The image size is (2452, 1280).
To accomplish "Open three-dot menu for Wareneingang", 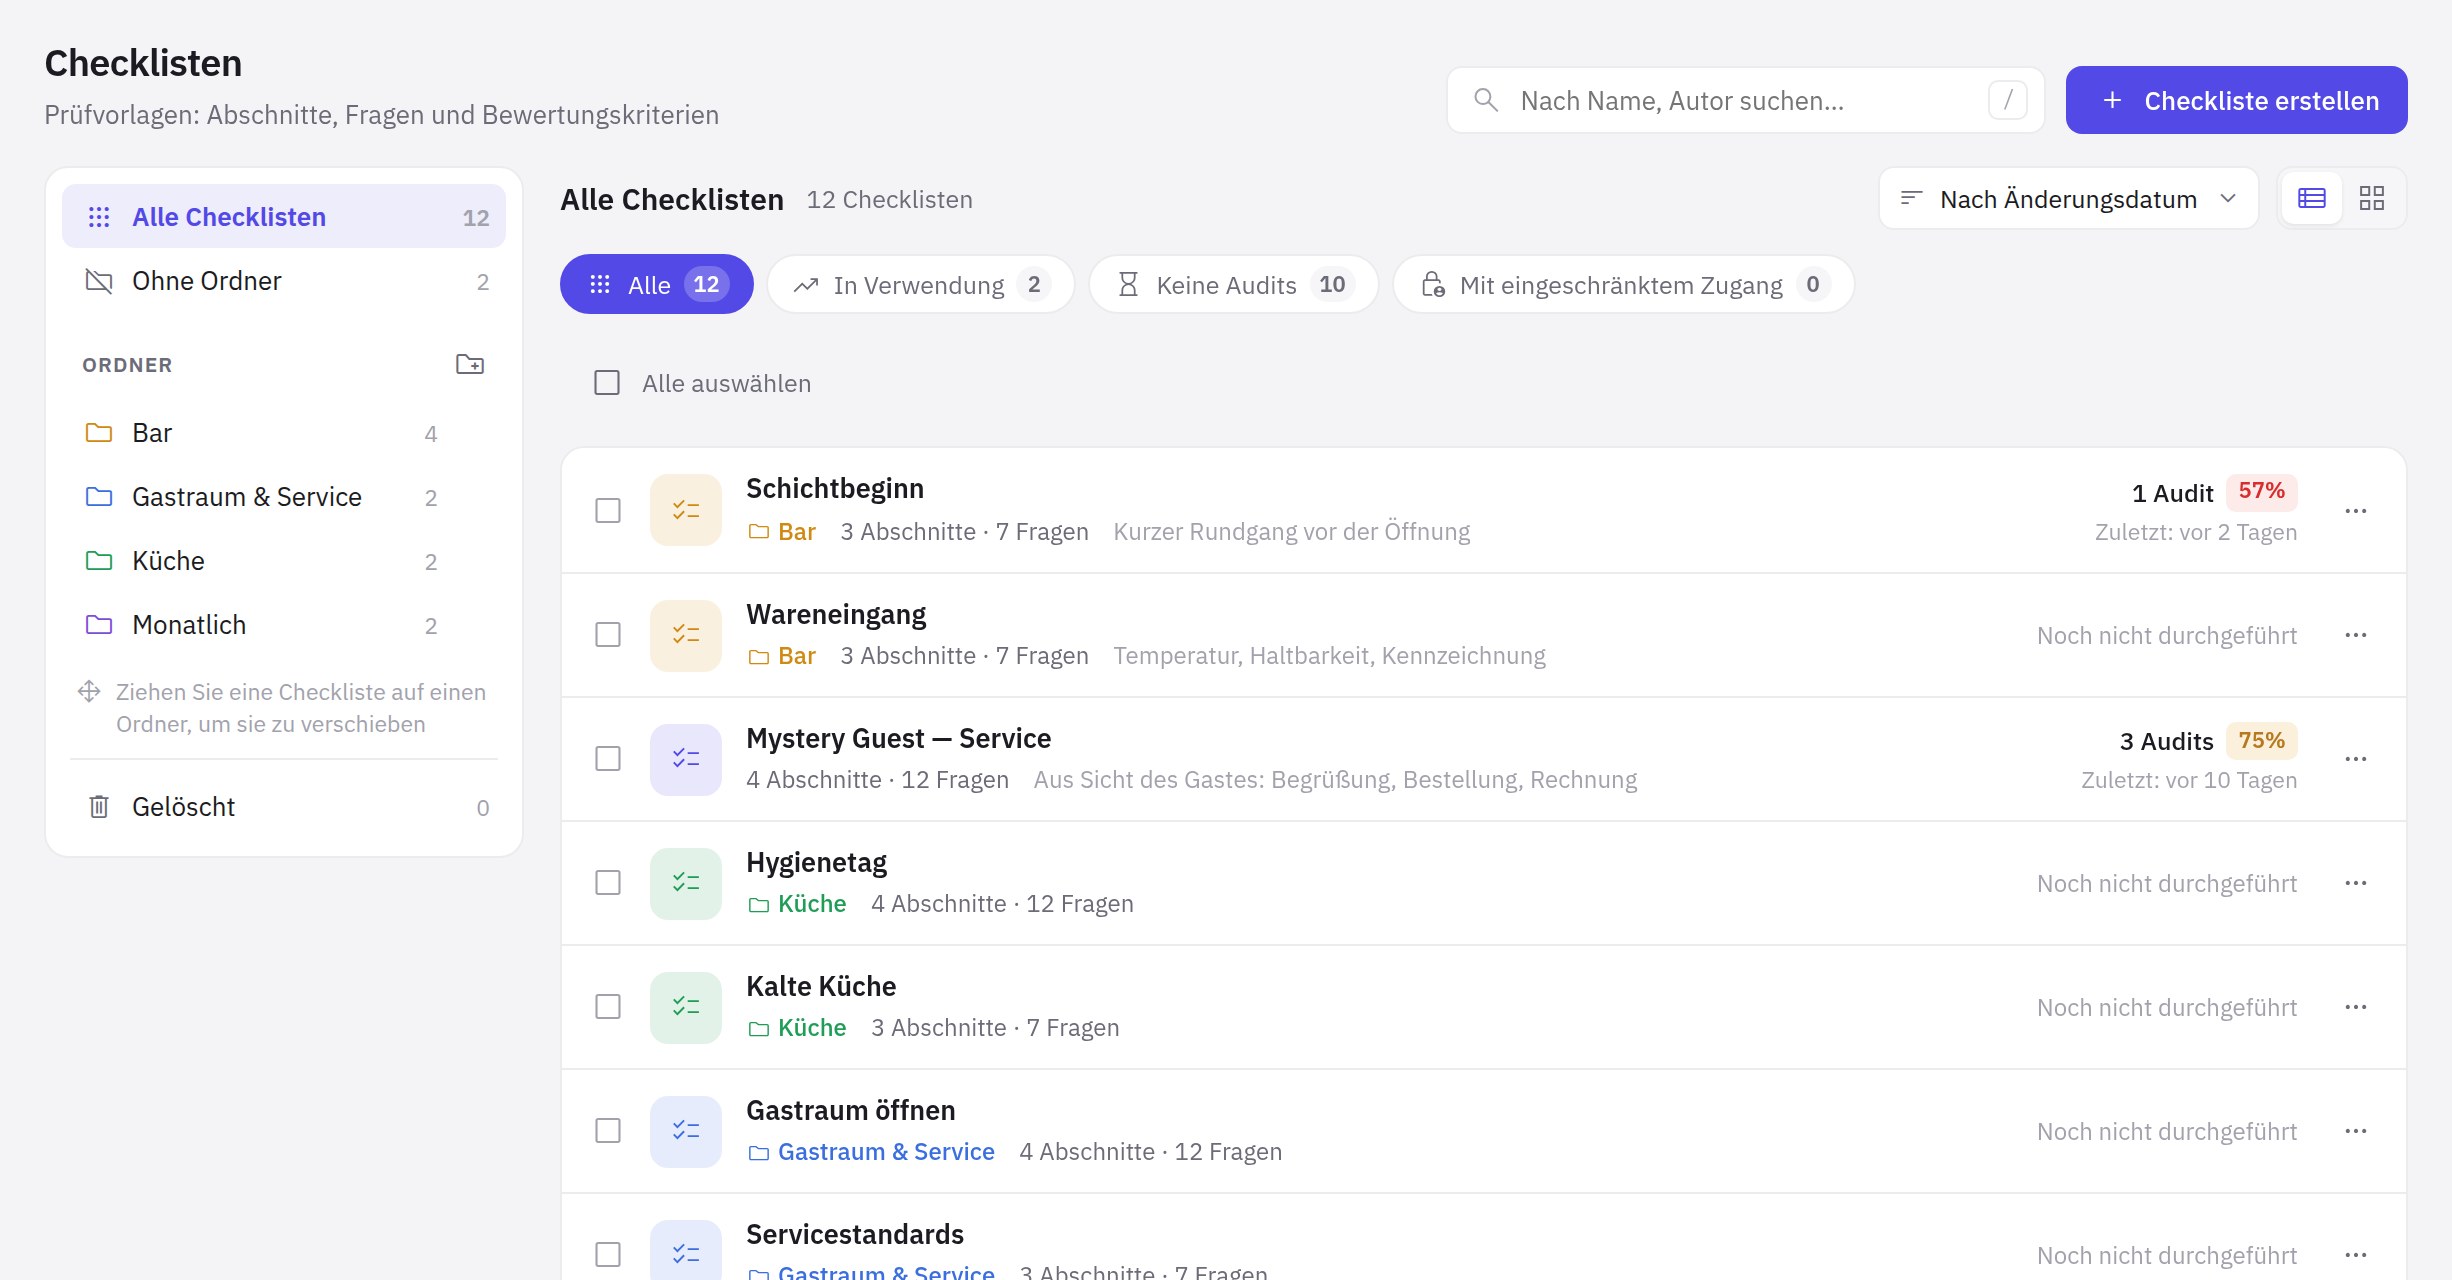I will pyautogui.click(x=2355, y=635).
